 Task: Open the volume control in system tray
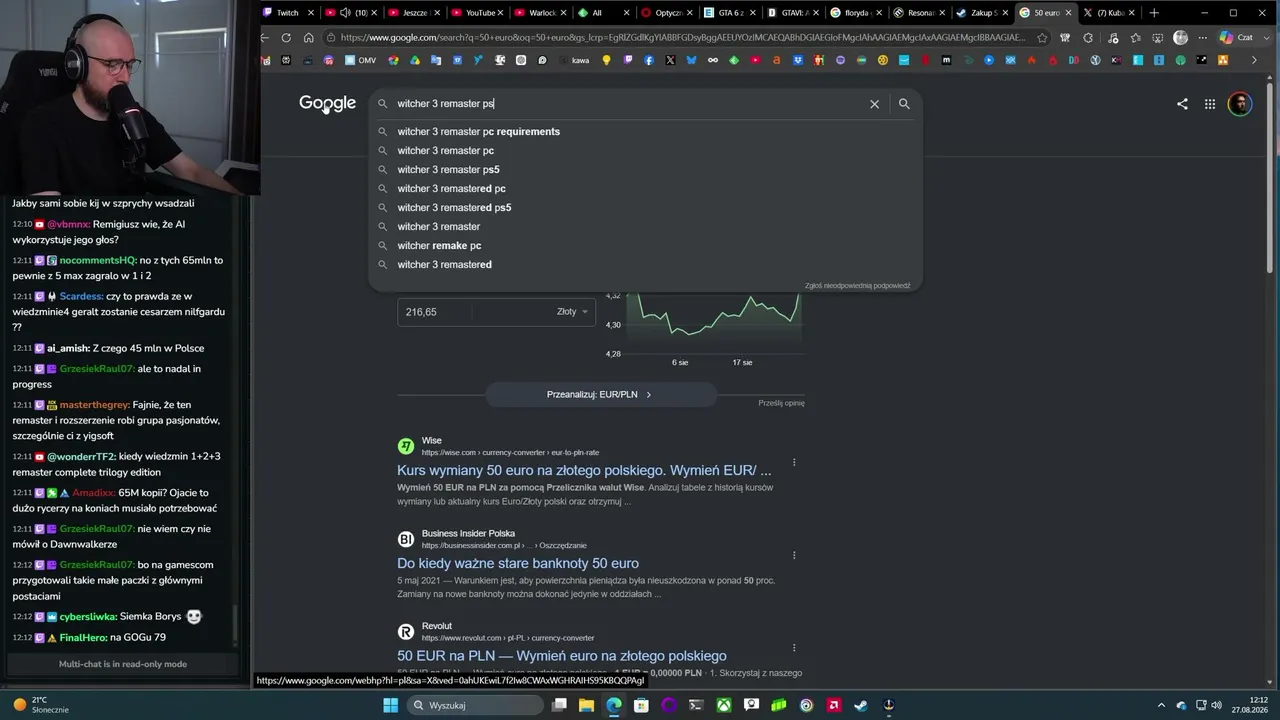(1217, 705)
